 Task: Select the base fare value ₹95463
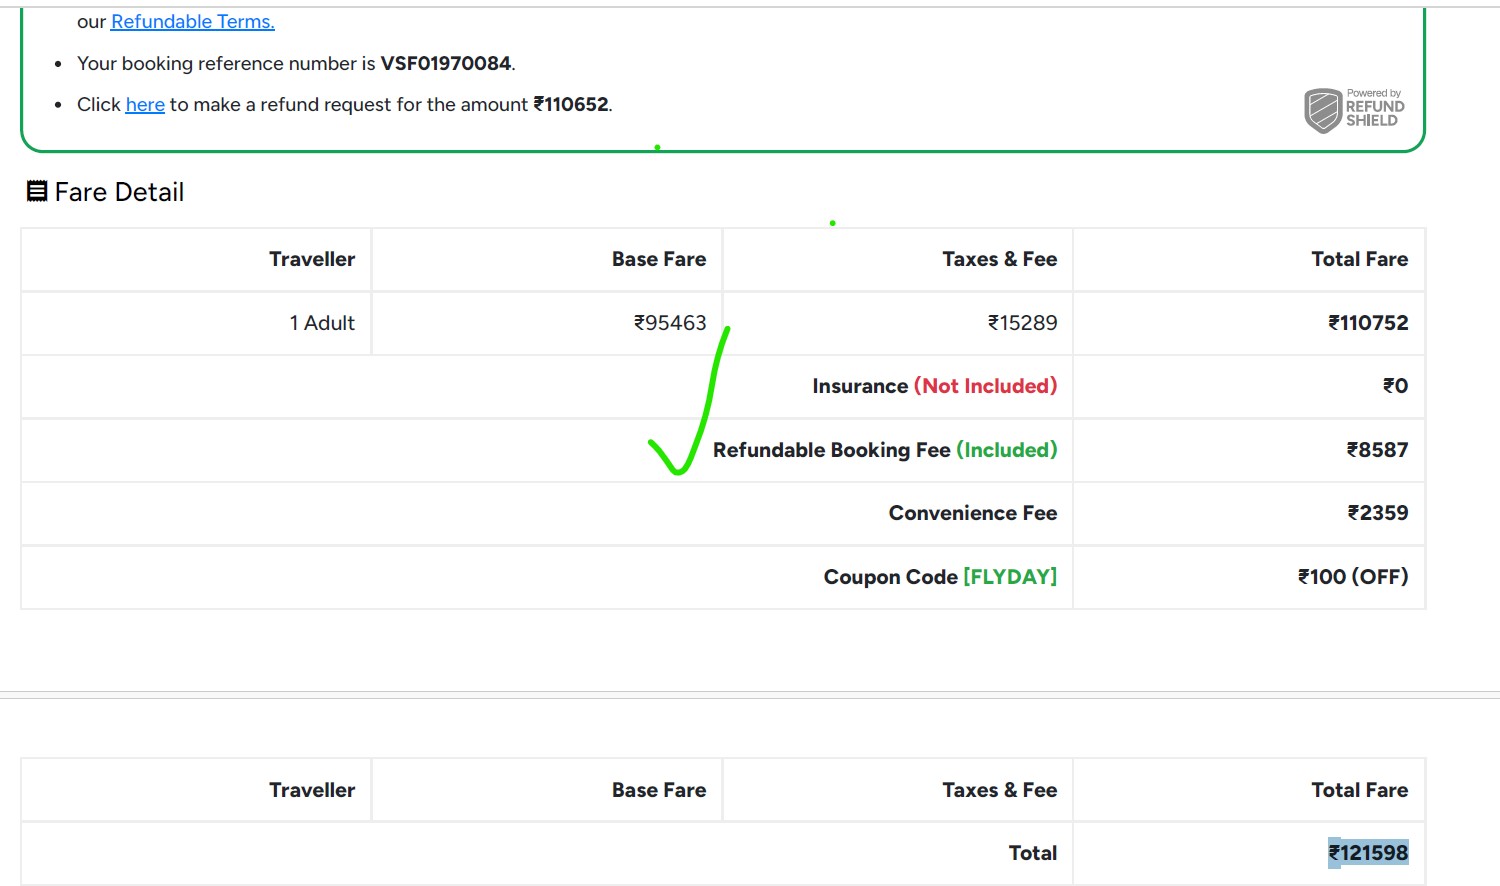[670, 323]
